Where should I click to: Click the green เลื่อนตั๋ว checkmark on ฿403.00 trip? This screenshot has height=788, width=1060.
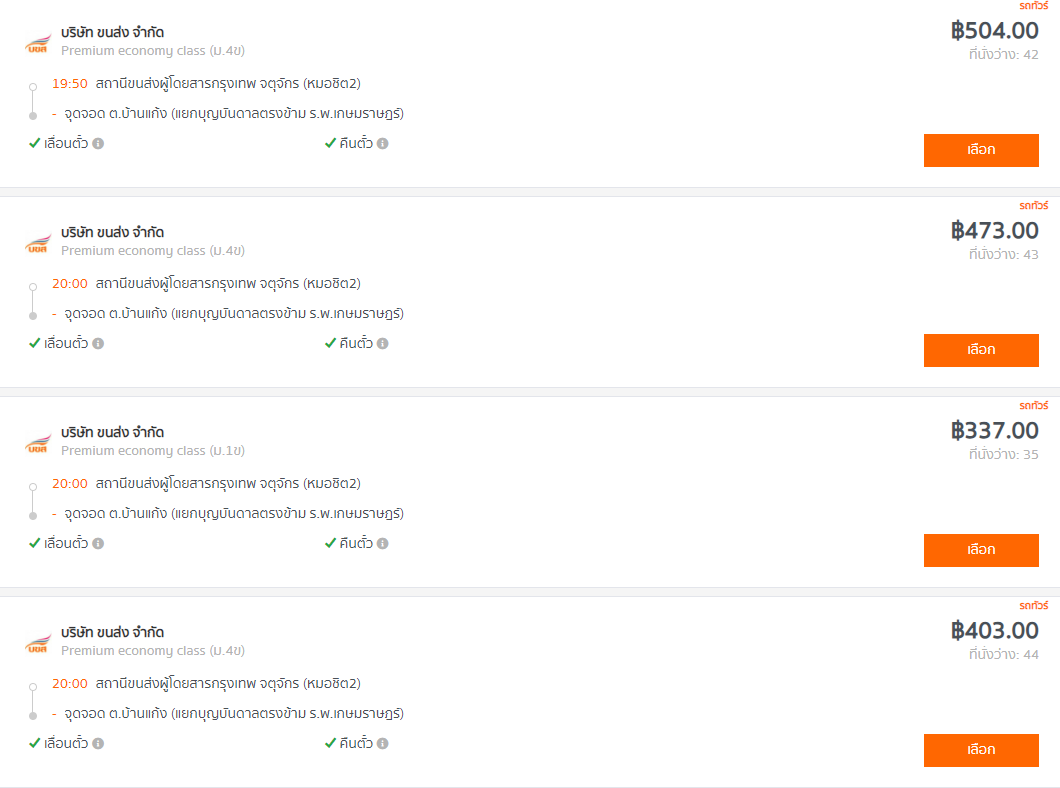click(x=35, y=743)
